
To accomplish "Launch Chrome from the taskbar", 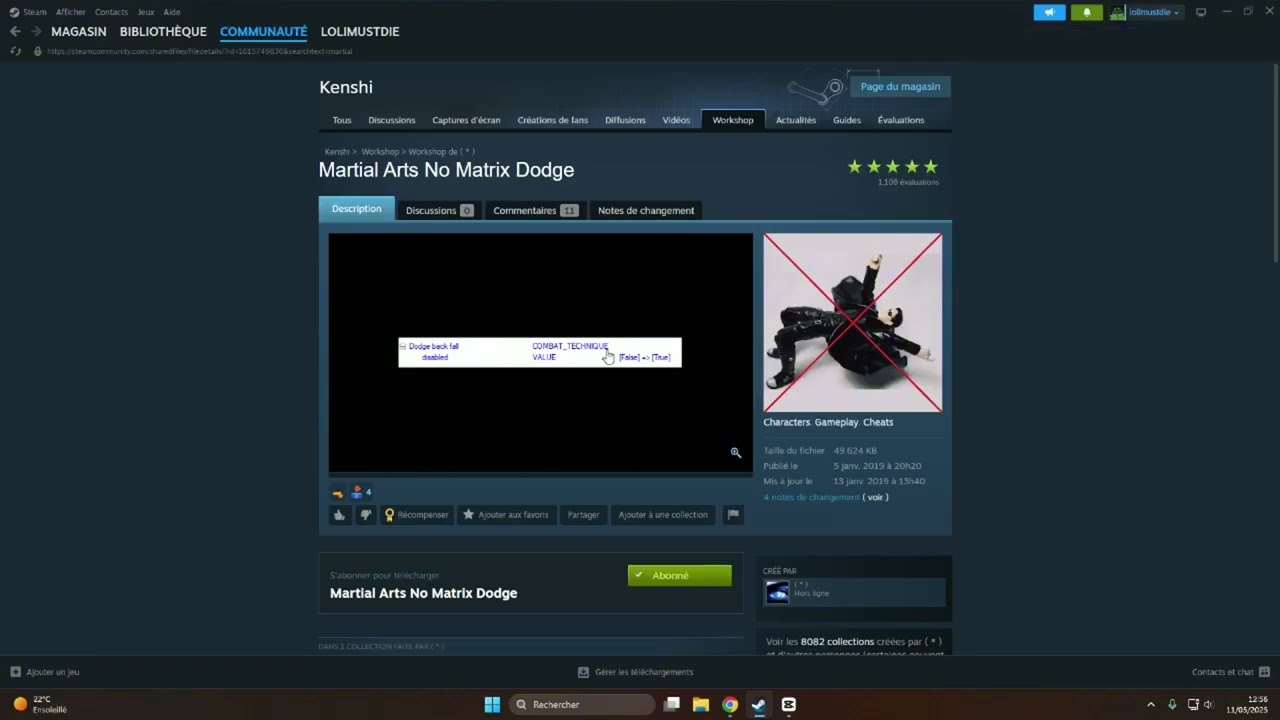I will coord(730,704).
